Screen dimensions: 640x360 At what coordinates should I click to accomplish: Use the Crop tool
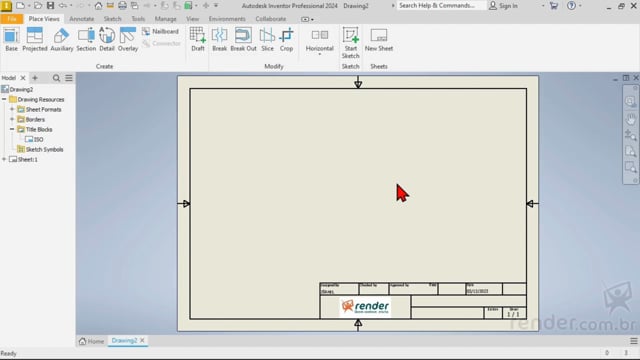pos(286,39)
